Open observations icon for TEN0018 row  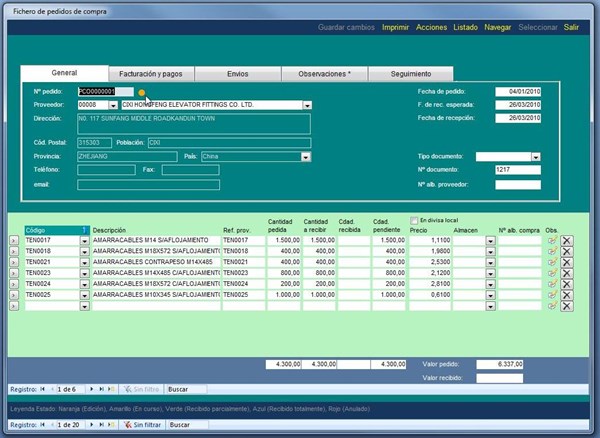(550, 251)
